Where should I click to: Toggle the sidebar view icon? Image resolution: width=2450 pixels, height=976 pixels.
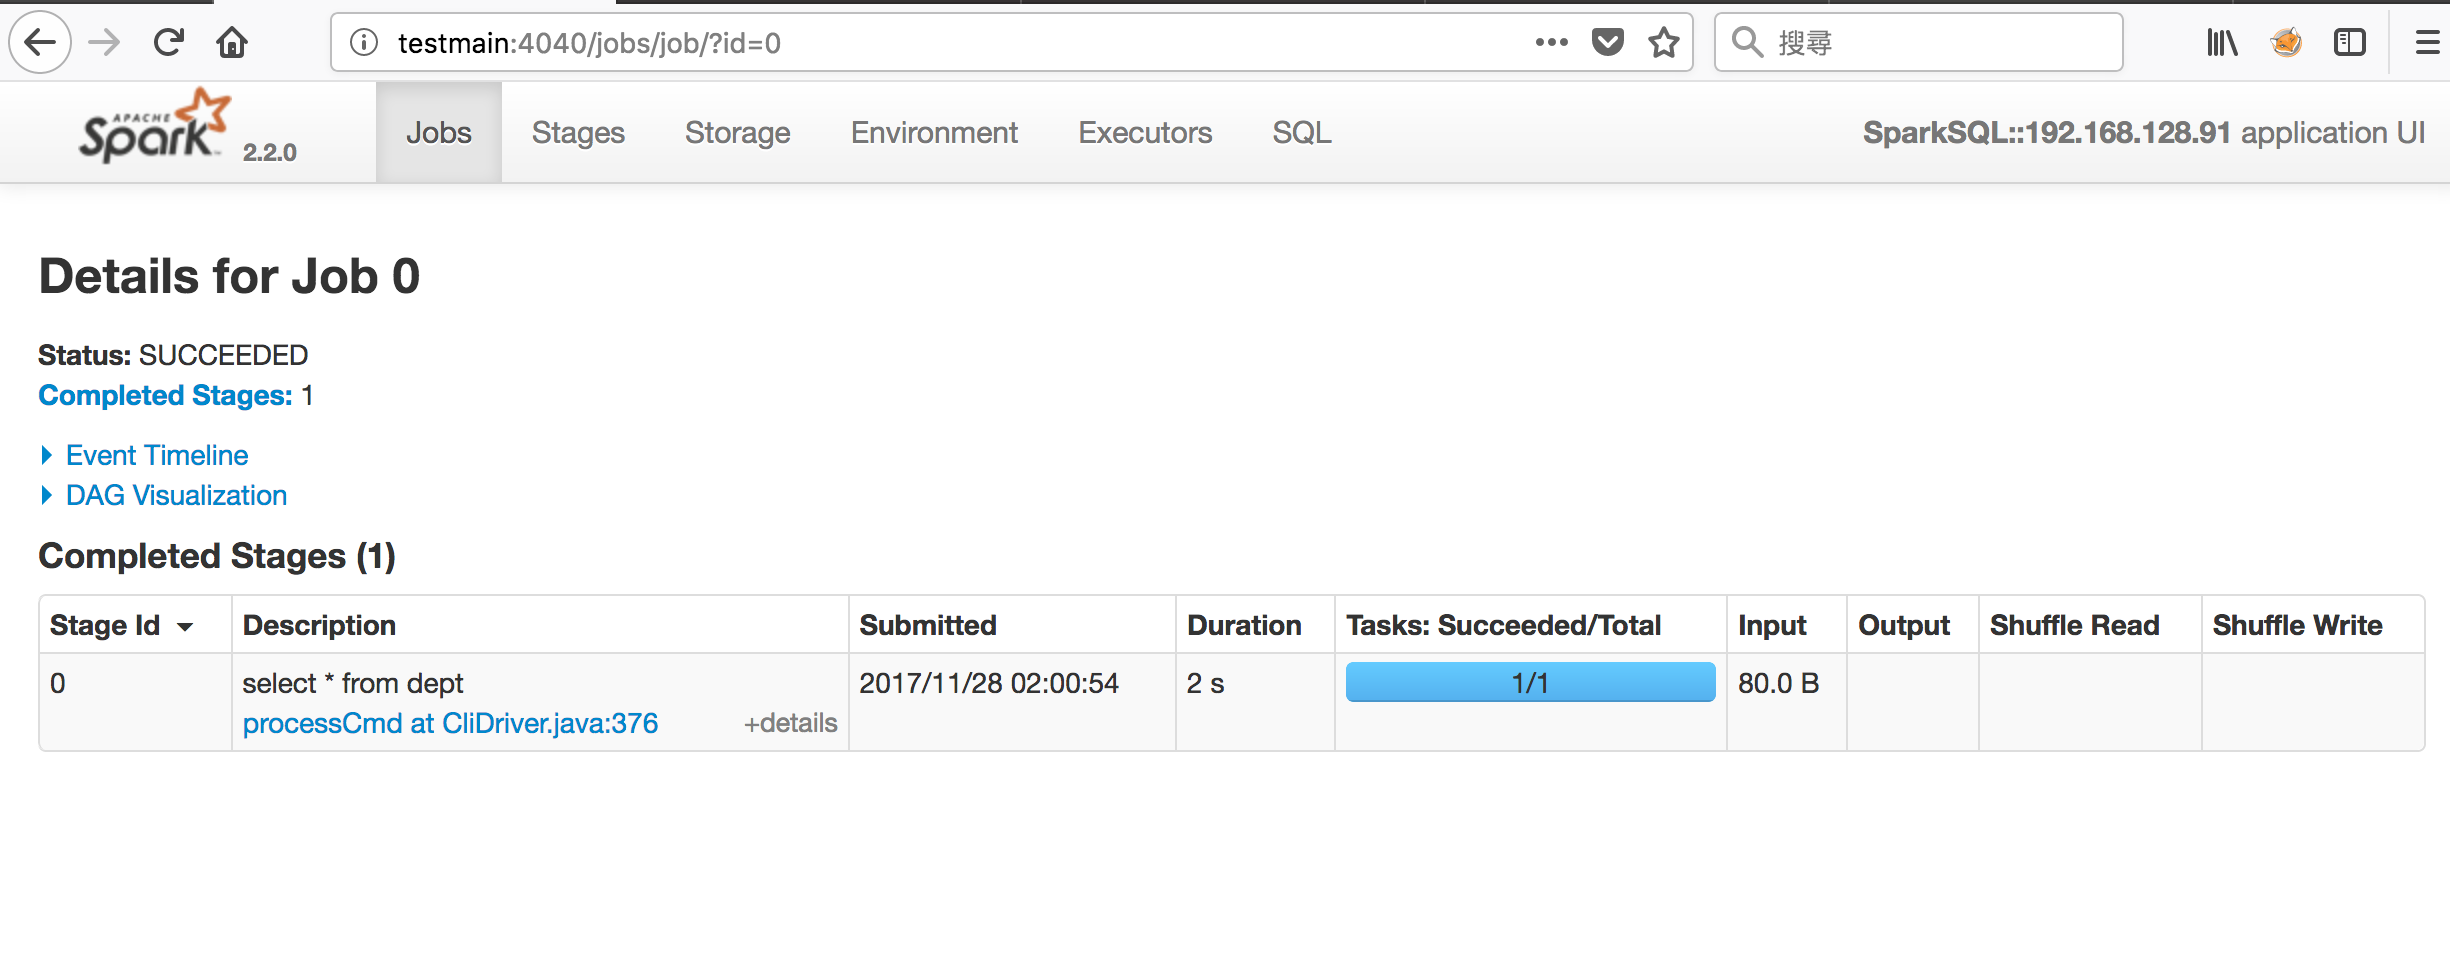(x=2349, y=43)
